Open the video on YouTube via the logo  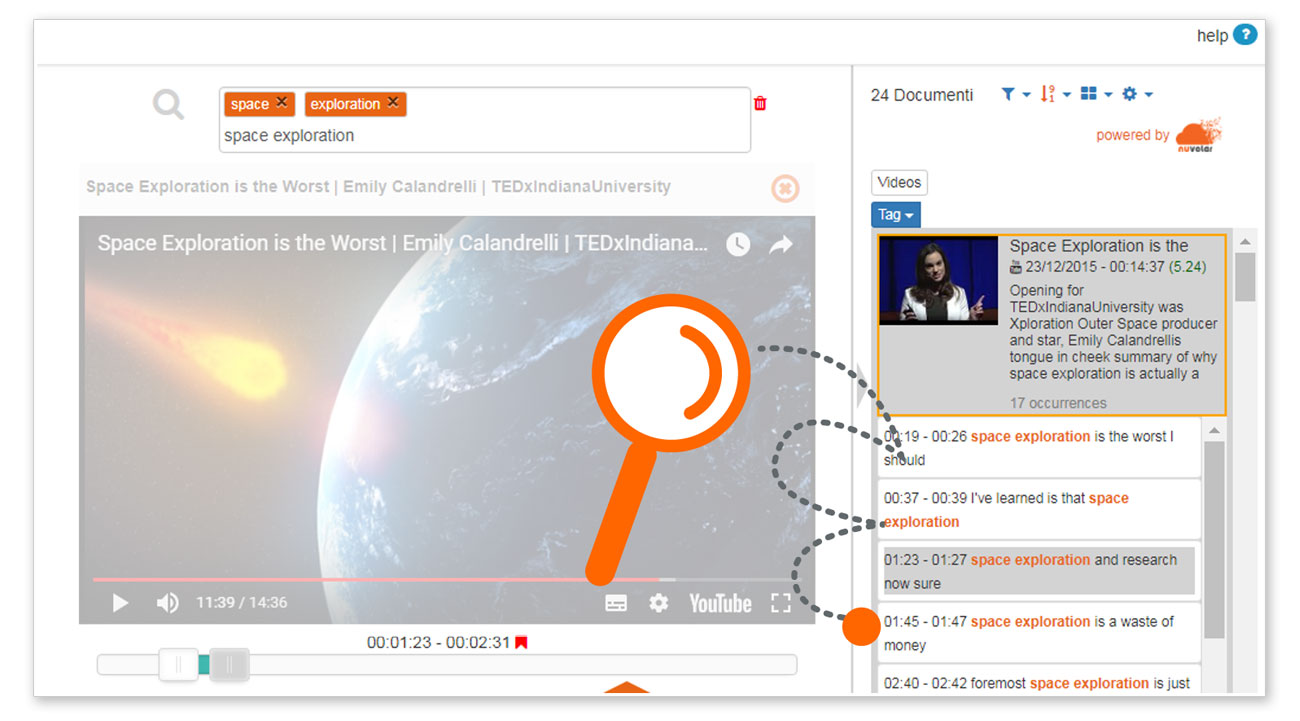click(720, 603)
